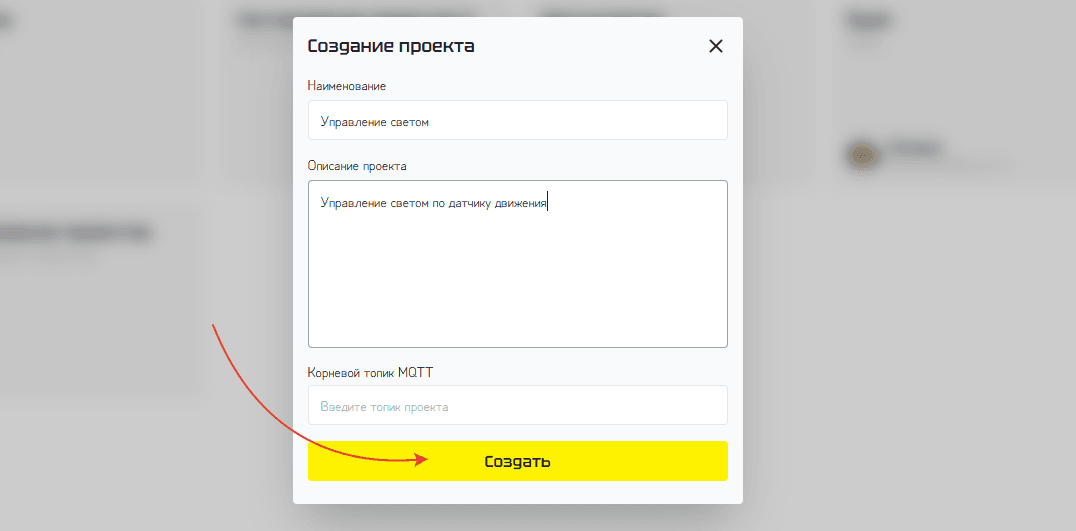Click the Создание проекта dialog title
The image size is (1076, 531).
click(391, 46)
